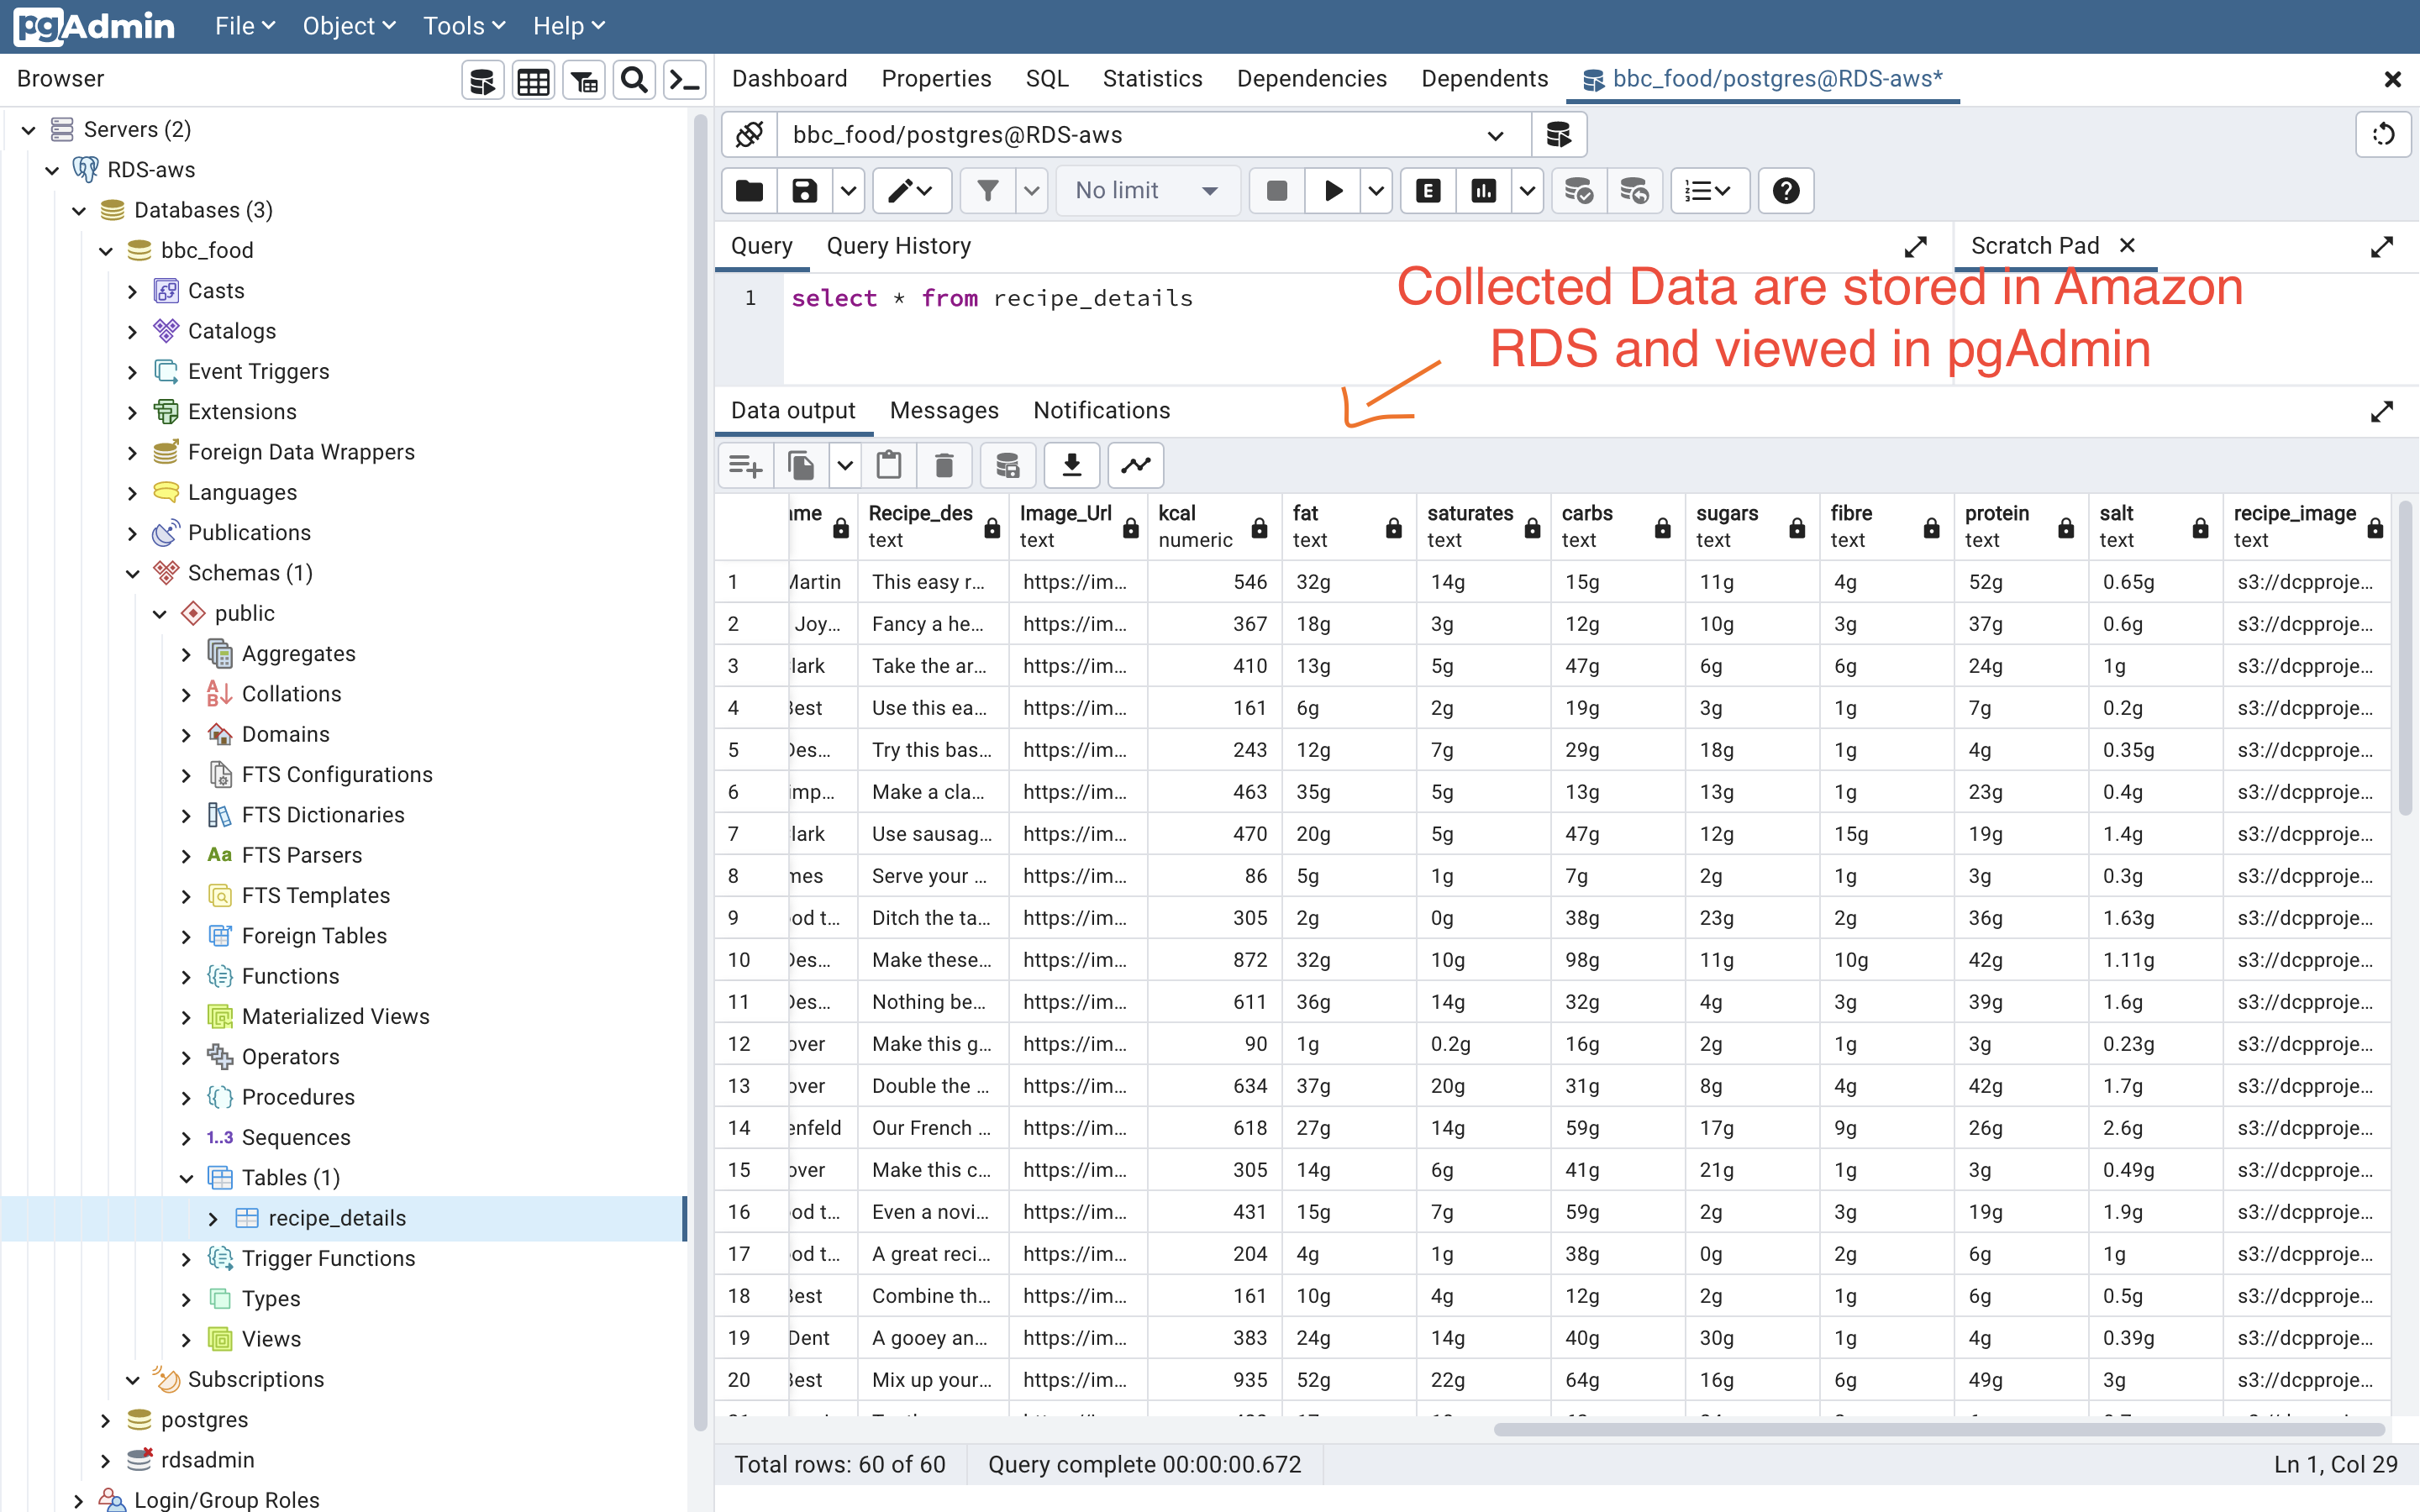Toggle the connection status icon
Screen dimensions: 2420x1512
(x=749, y=134)
